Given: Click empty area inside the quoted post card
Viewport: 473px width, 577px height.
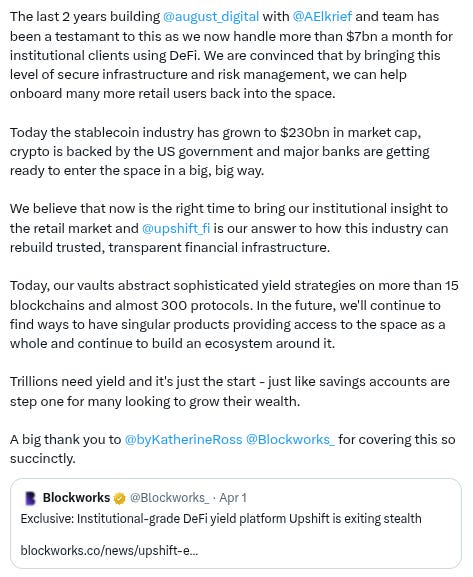Looking at the screenshot, I should click(x=331, y=551).
